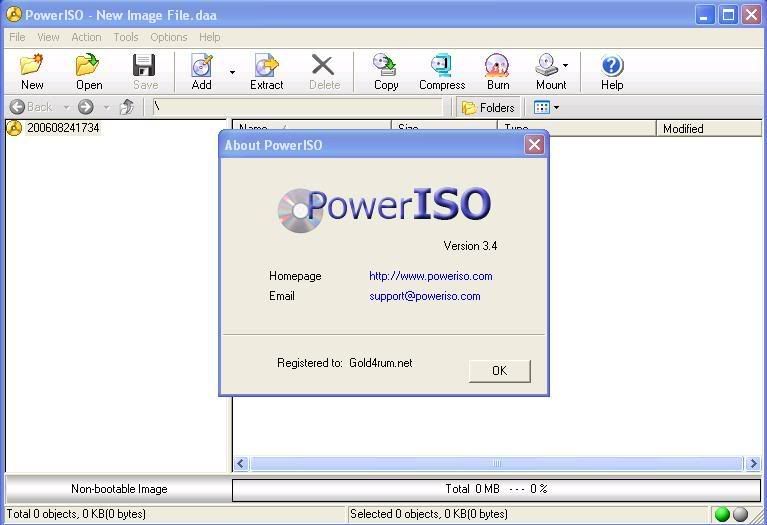Screen dimensions: 767x525
Task: Click the support@poweriso.com email link
Action: pos(424,296)
